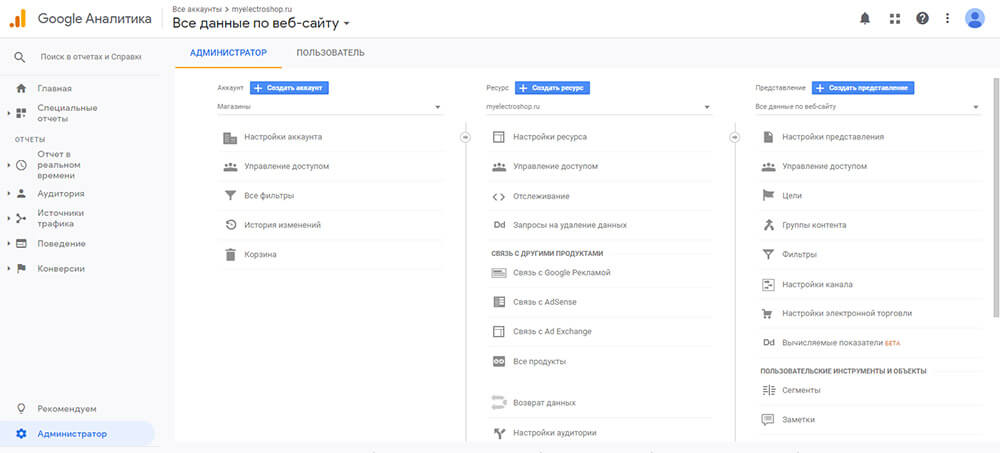This screenshot has height=453, width=1000.
Task: Click the Google Analytics logo icon
Action: coord(17,19)
